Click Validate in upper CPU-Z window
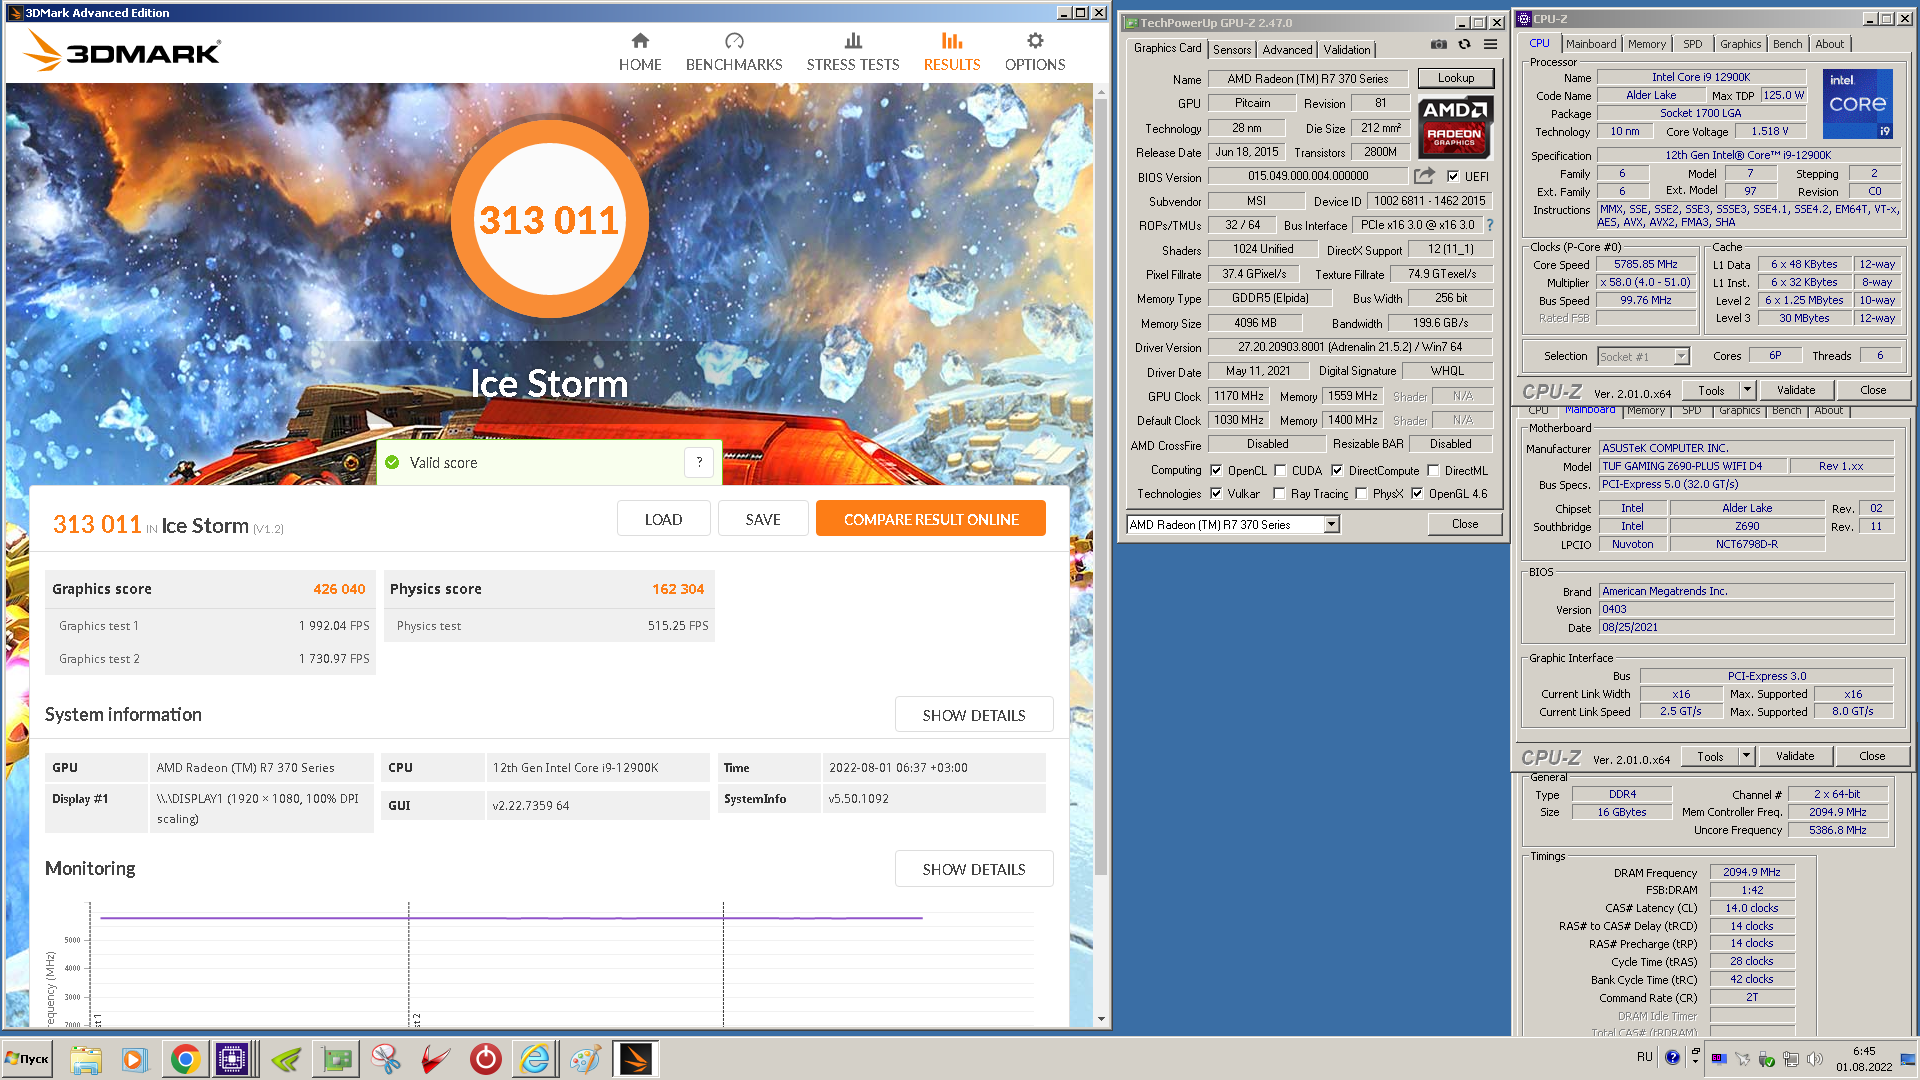This screenshot has width=1920, height=1080. pyautogui.click(x=1796, y=390)
